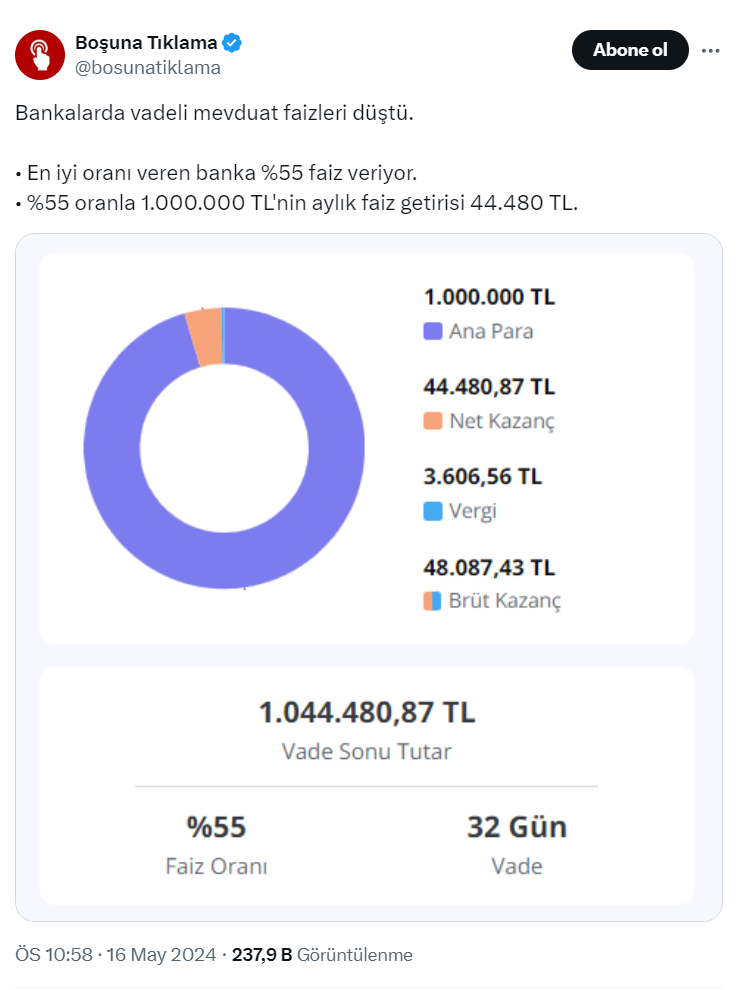740x990 pixels.
Task: Click the tweet text about vadeli mevduat
Action: (x=214, y=113)
